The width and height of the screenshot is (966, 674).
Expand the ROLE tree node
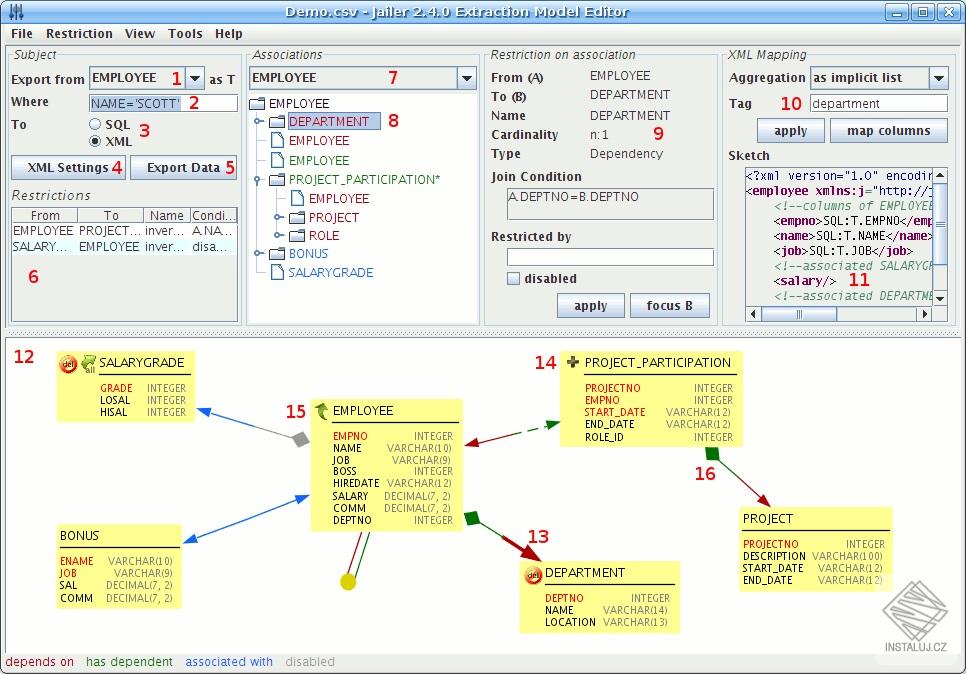(x=278, y=235)
